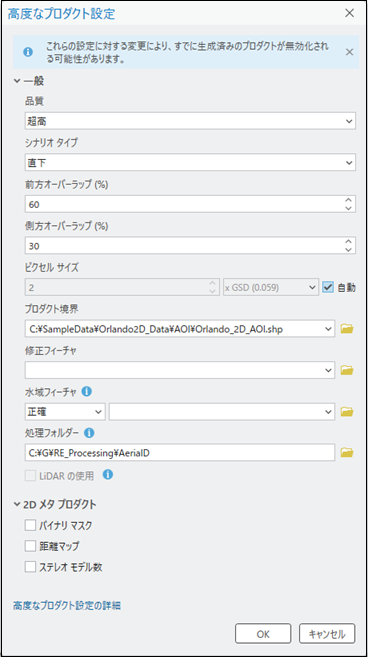The width and height of the screenshot is (368, 657).
Task: Click the disabled LiDAR の使用 checkbox
Action: 30,476
